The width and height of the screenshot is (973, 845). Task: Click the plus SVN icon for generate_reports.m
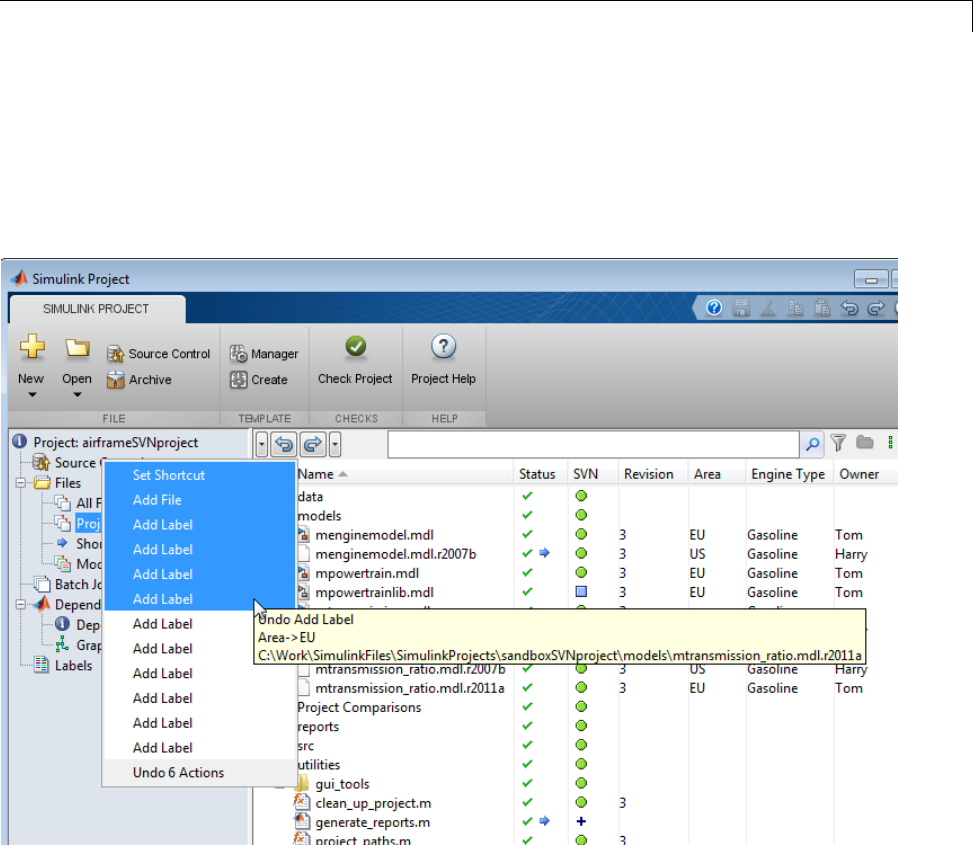coord(581,821)
